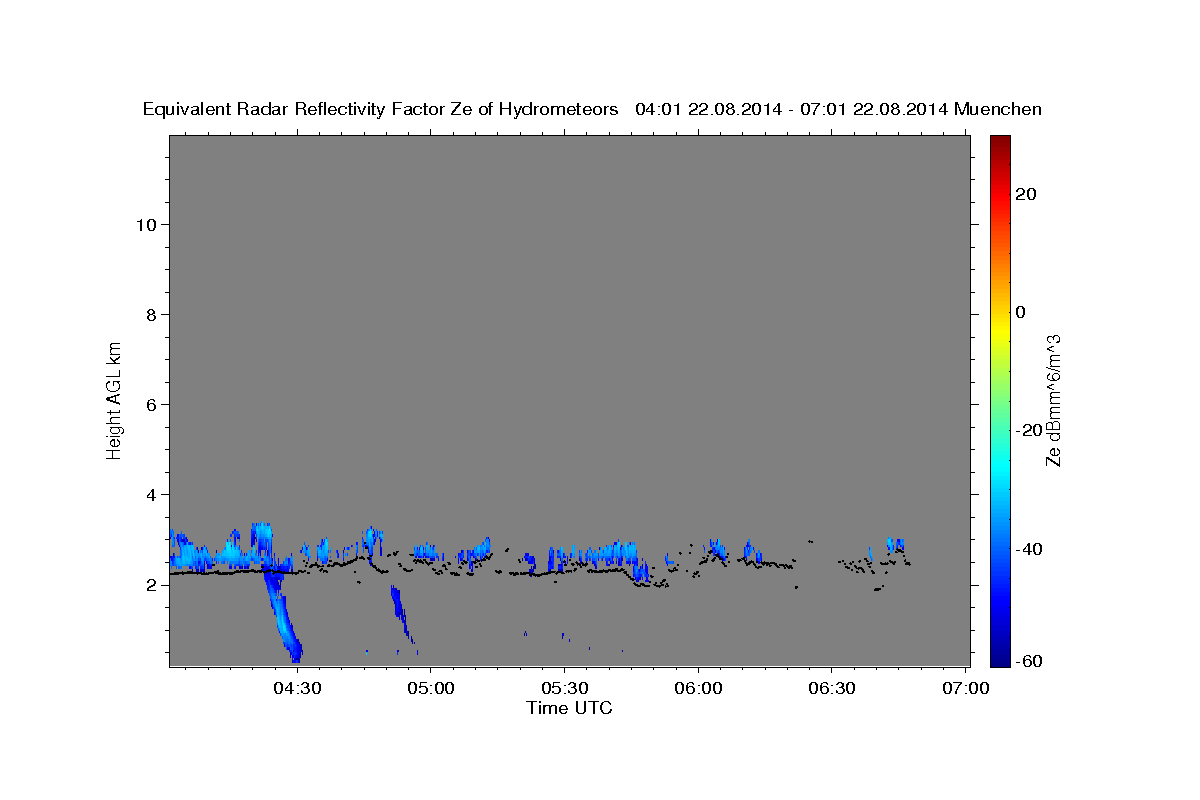Click the plot title 'Equivalent Radar Reflectivity Factor Ze of Hydrometeors'

tap(380, 109)
